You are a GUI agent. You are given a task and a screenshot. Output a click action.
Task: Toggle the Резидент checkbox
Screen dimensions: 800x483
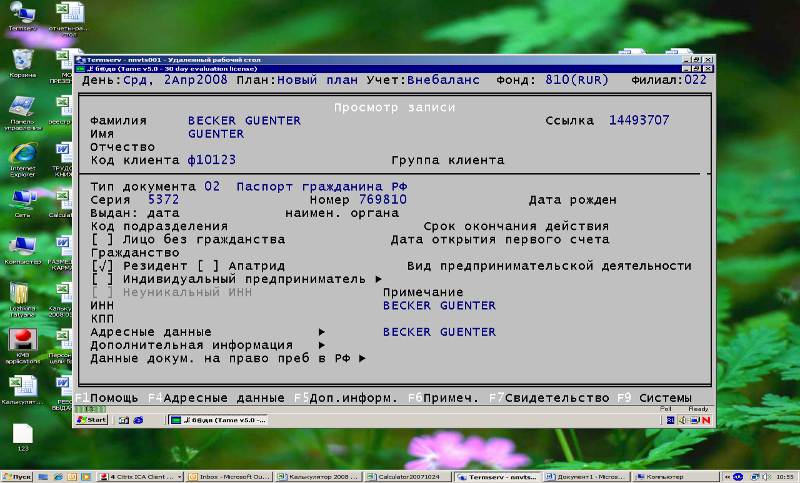pos(102,266)
